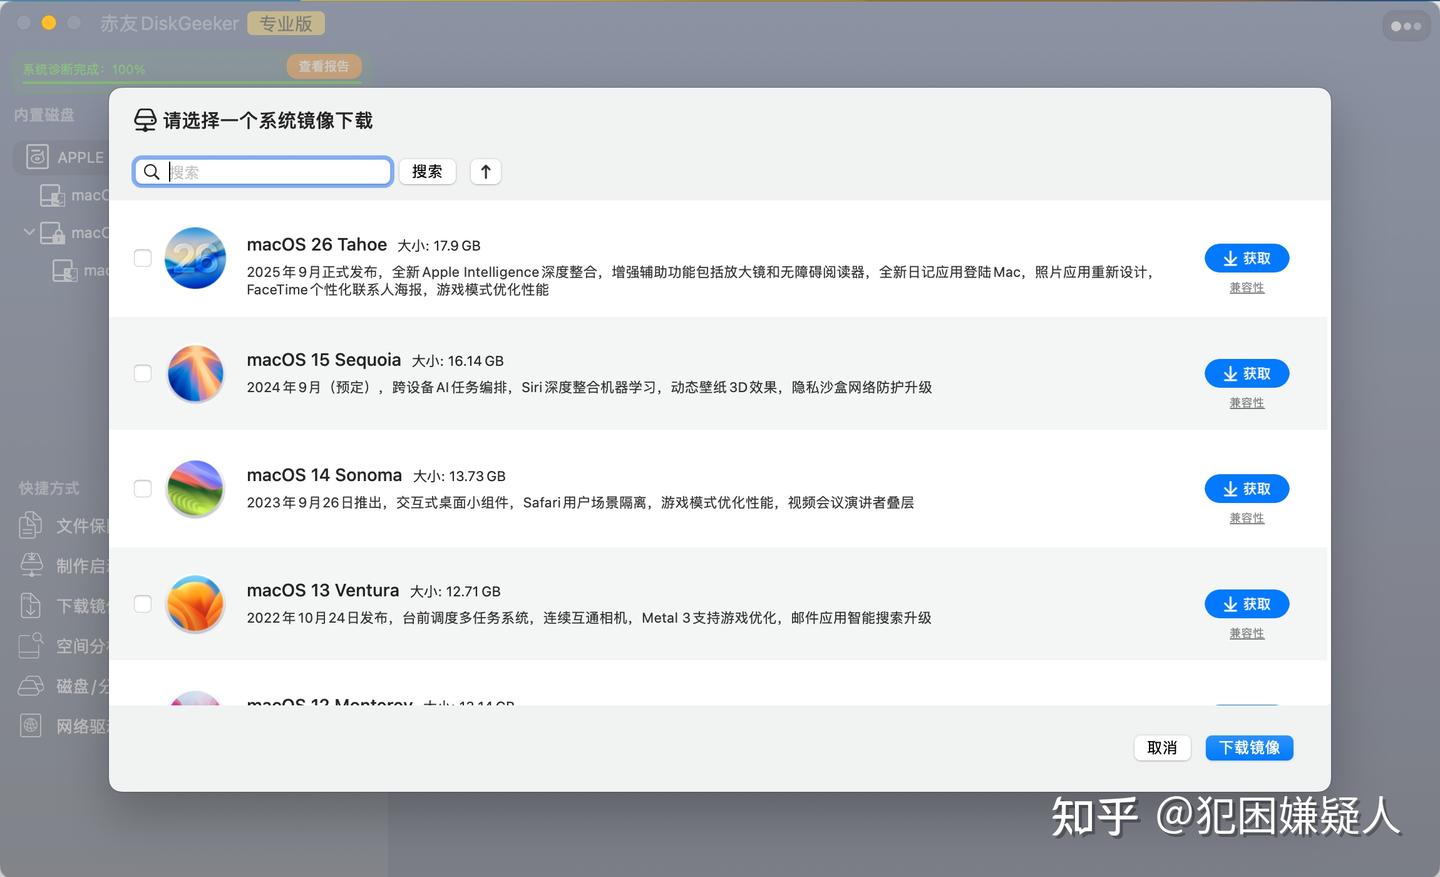Screen dimensions: 1440x877
Task: Click the macOS 14 Sonoma system icon
Action: click(195, 488)
